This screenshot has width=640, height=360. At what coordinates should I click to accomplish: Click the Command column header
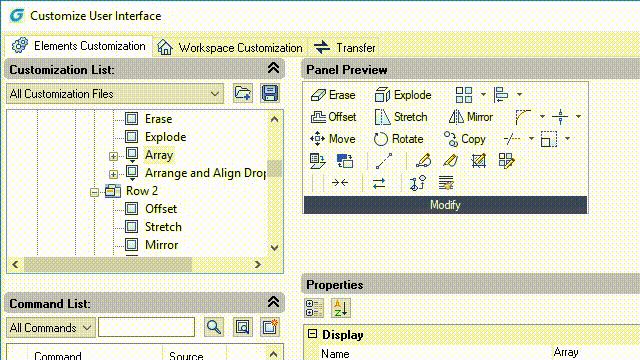pyautogui.click(x=95, y=354)
